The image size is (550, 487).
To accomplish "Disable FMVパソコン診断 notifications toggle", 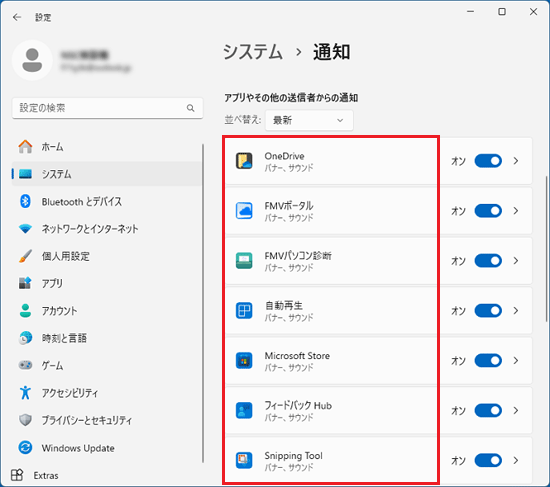I will click(x=488, y=261).
